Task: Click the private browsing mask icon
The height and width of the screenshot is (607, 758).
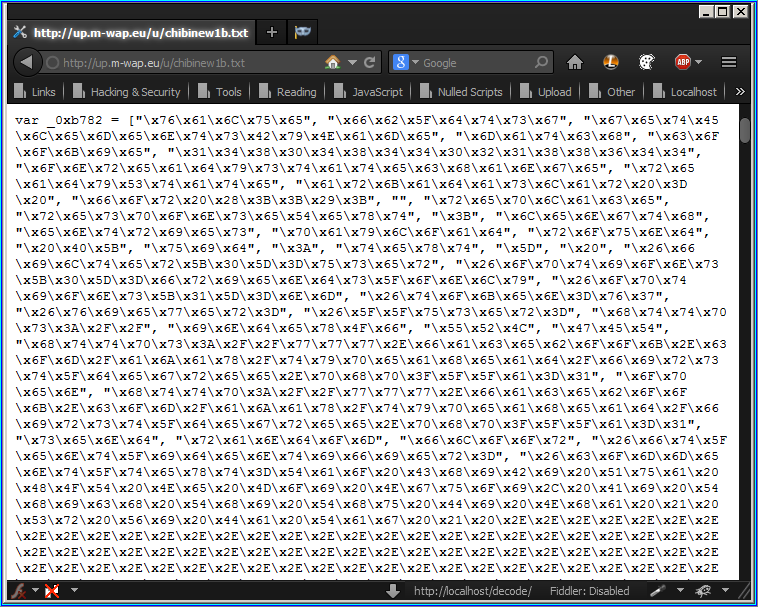Action: 303,32
